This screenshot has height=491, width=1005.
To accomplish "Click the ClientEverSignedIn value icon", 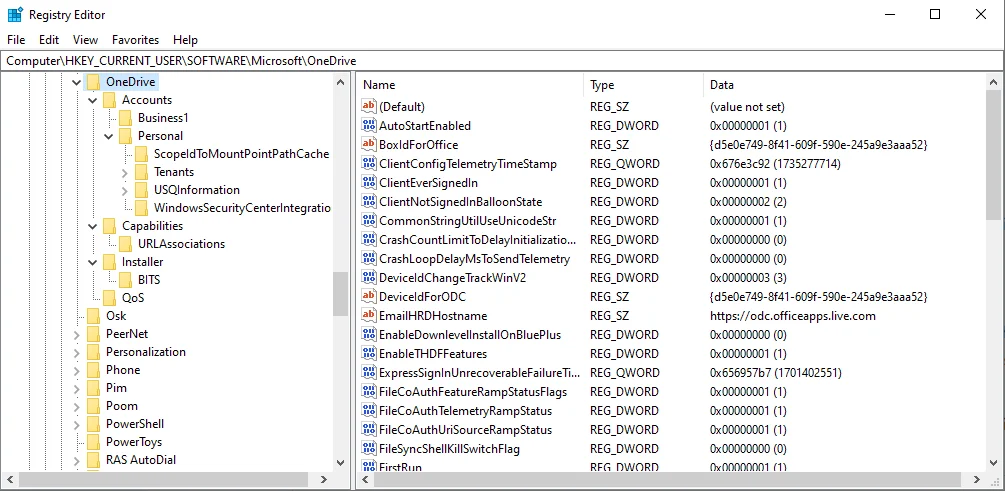I will coord(369,183).
